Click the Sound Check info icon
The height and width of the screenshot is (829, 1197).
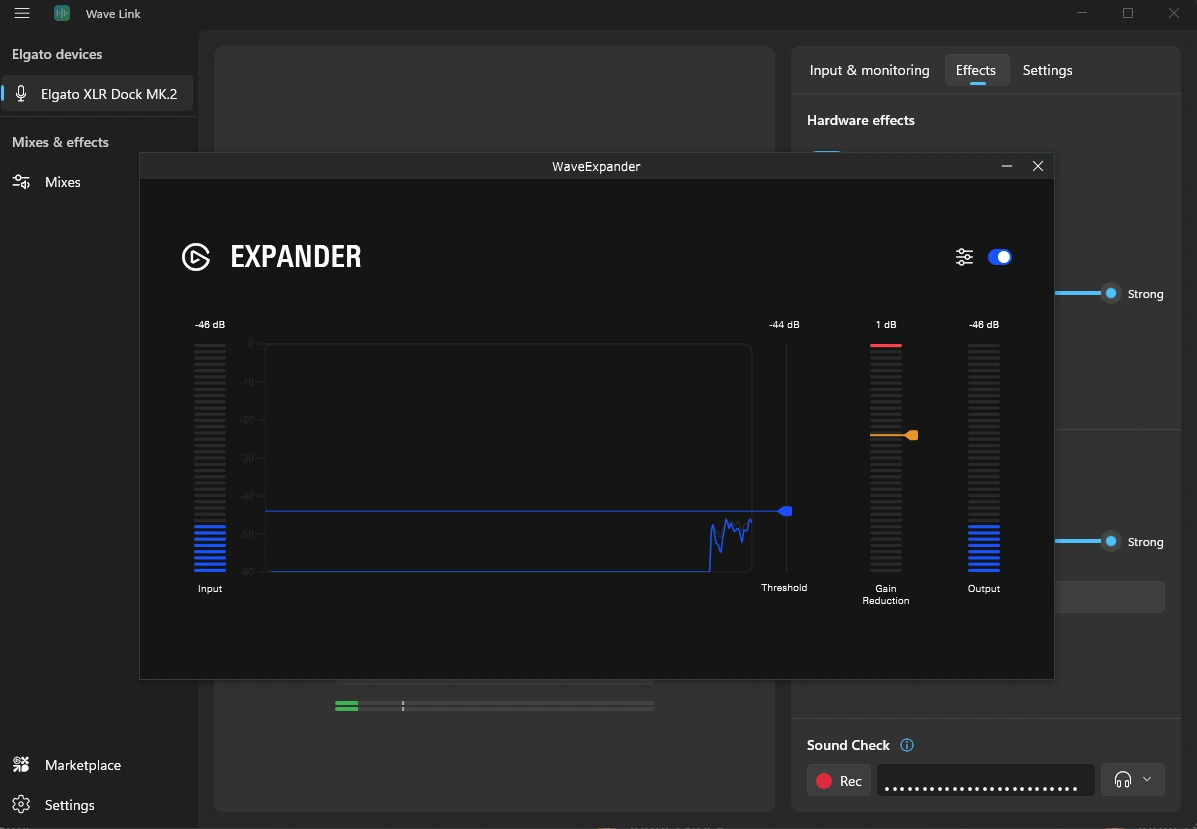tap(907, 745)
